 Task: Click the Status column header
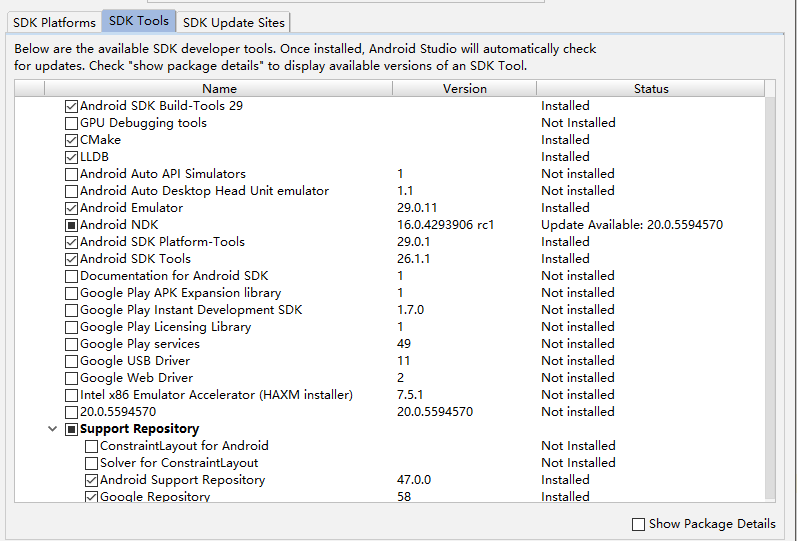point(650,89)
